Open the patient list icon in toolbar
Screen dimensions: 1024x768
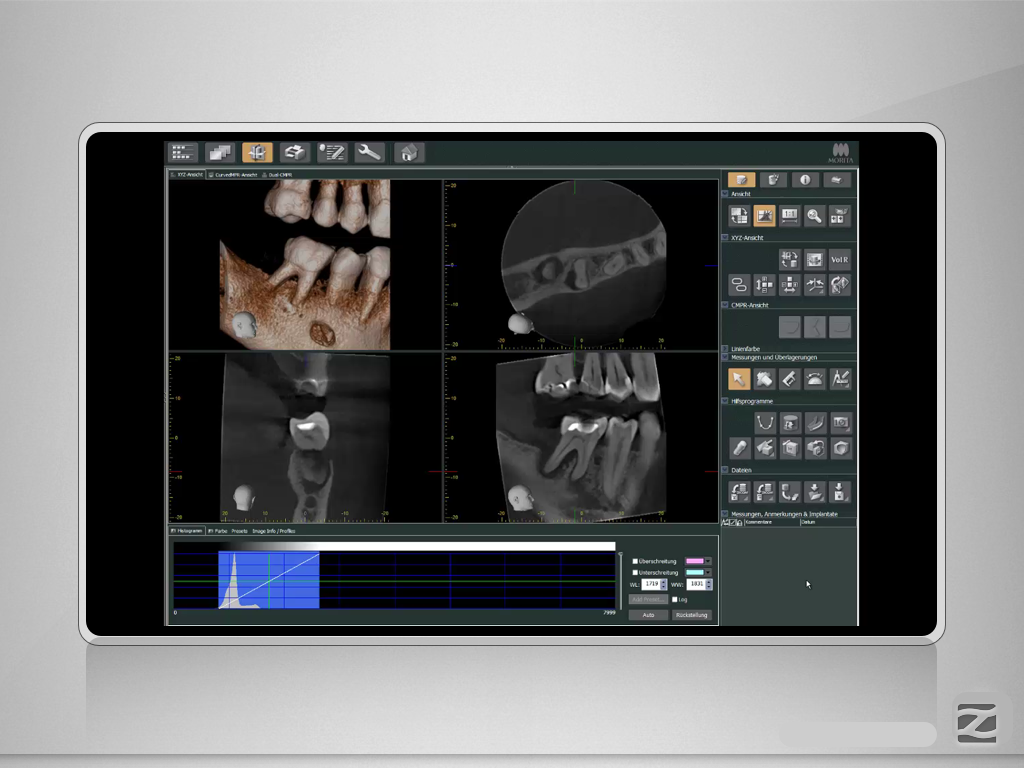click(182, 152)
